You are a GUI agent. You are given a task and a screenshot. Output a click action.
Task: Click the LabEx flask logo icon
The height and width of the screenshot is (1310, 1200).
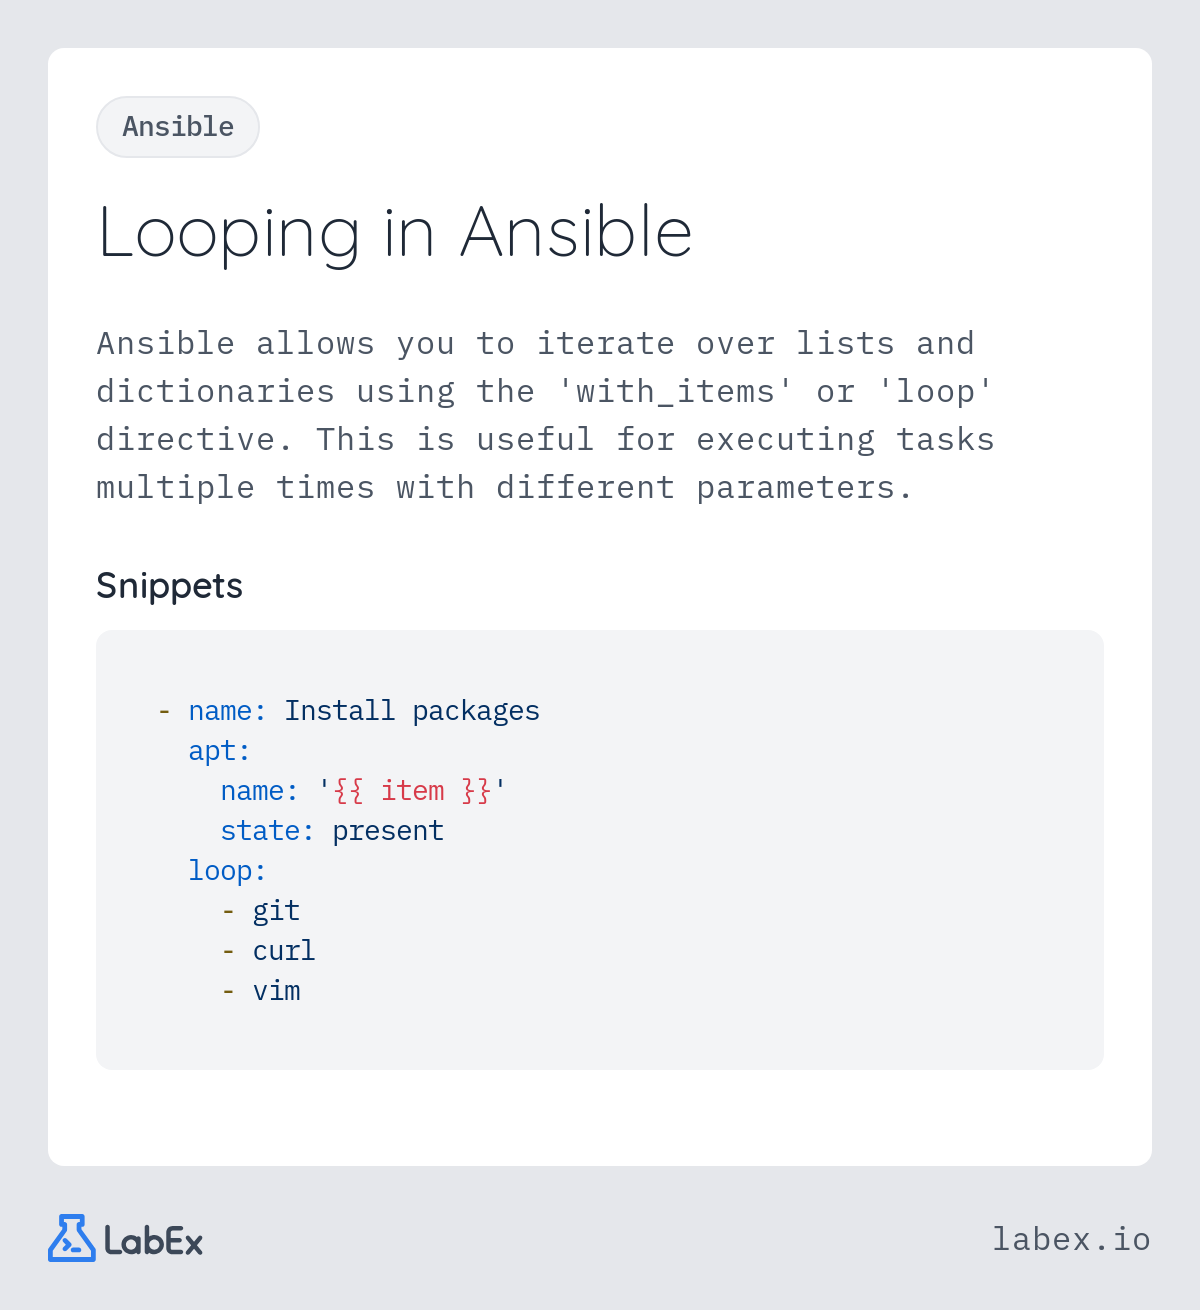[x=72, y=1238]
